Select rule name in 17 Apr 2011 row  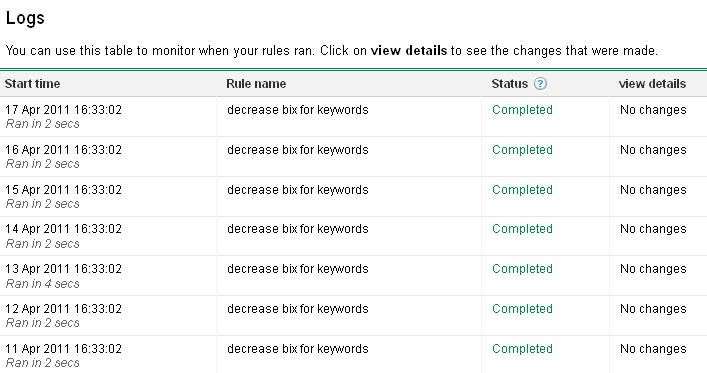[x=298, y=110]
